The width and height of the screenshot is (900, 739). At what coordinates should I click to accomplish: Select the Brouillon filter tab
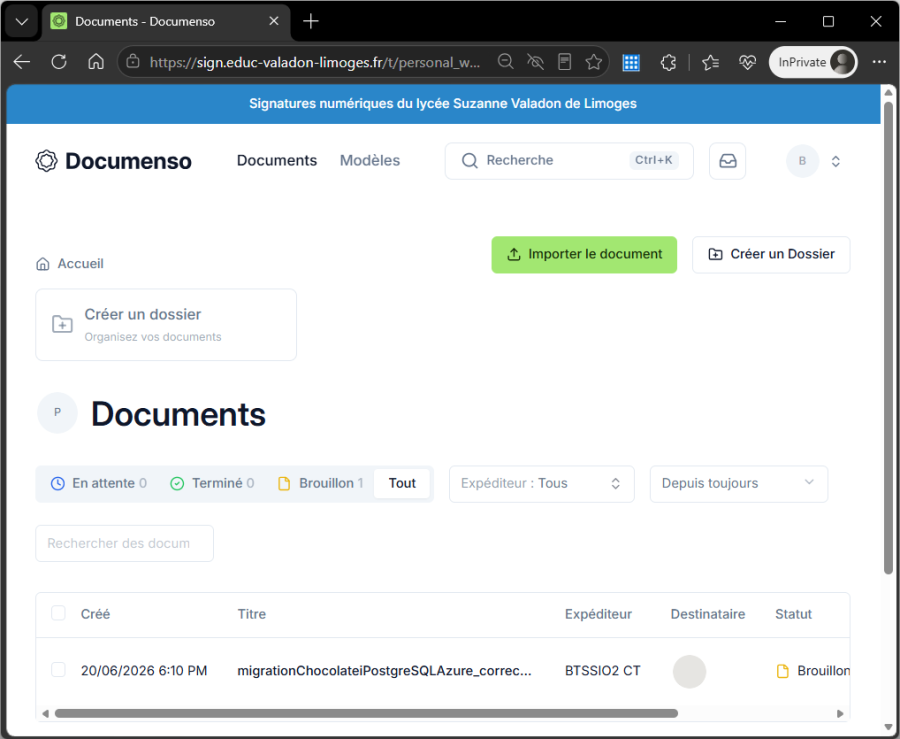coord(321,484)
